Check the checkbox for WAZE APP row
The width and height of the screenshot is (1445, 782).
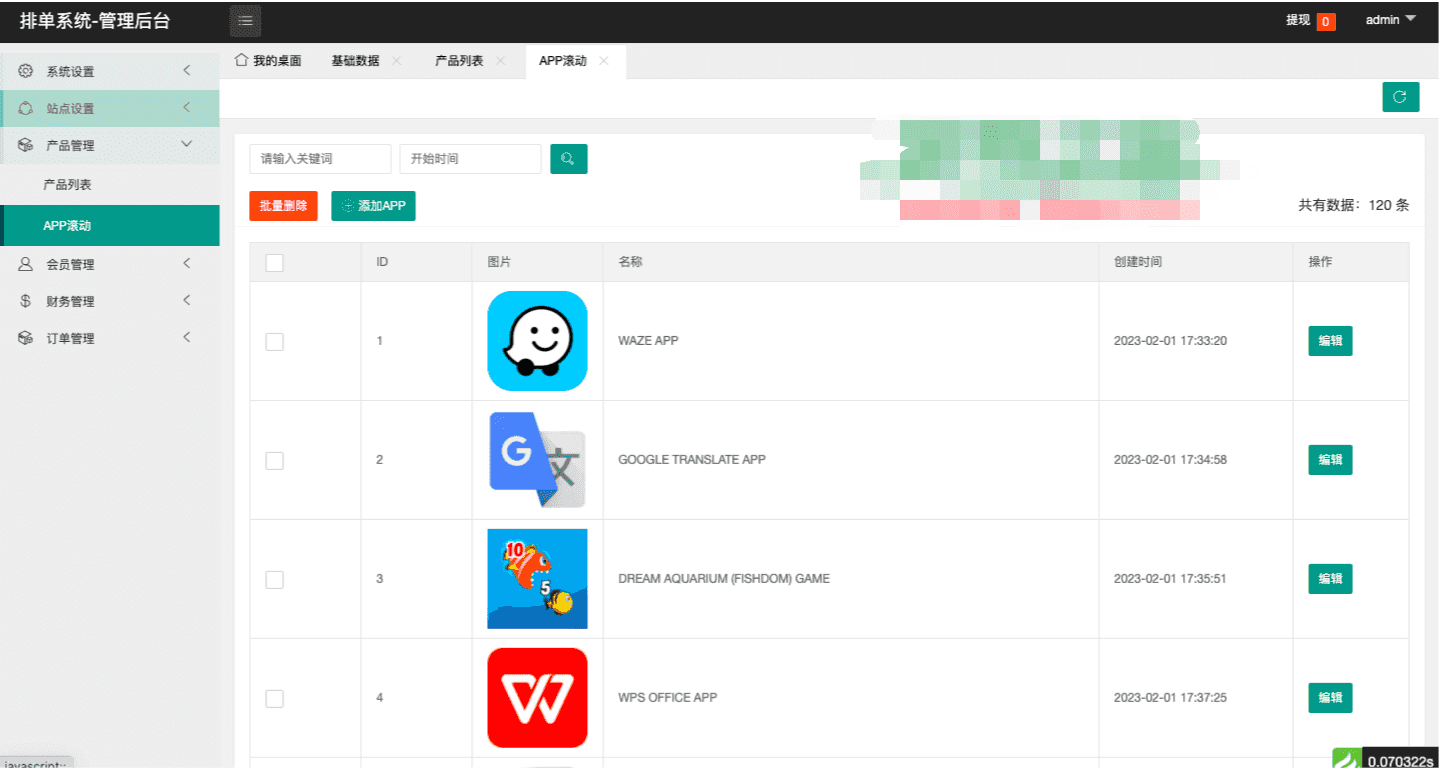click(275, 342)
